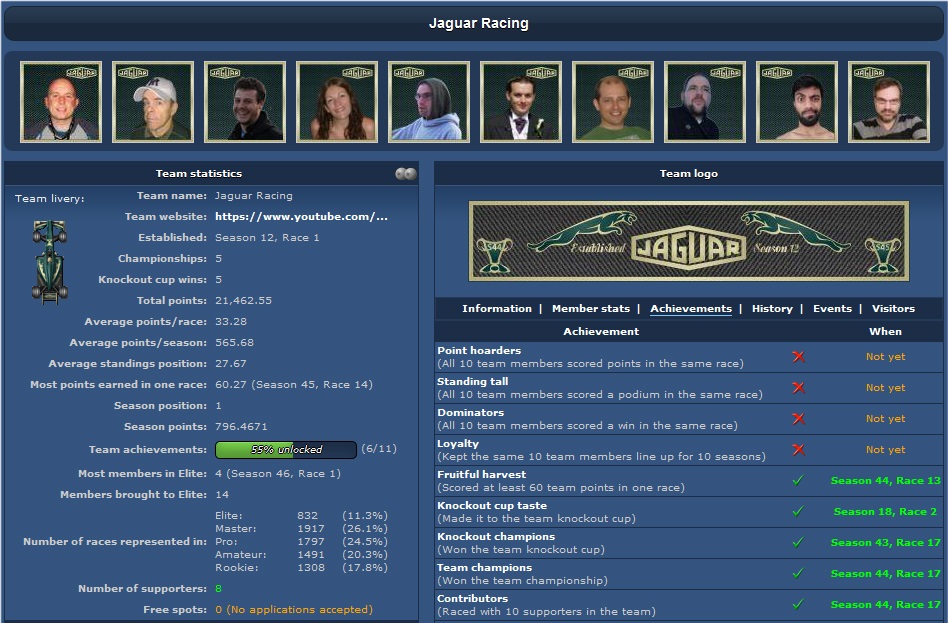Click the Season points value 796.4671
This screenshot has height=623, width=948.
pos(241,426)
